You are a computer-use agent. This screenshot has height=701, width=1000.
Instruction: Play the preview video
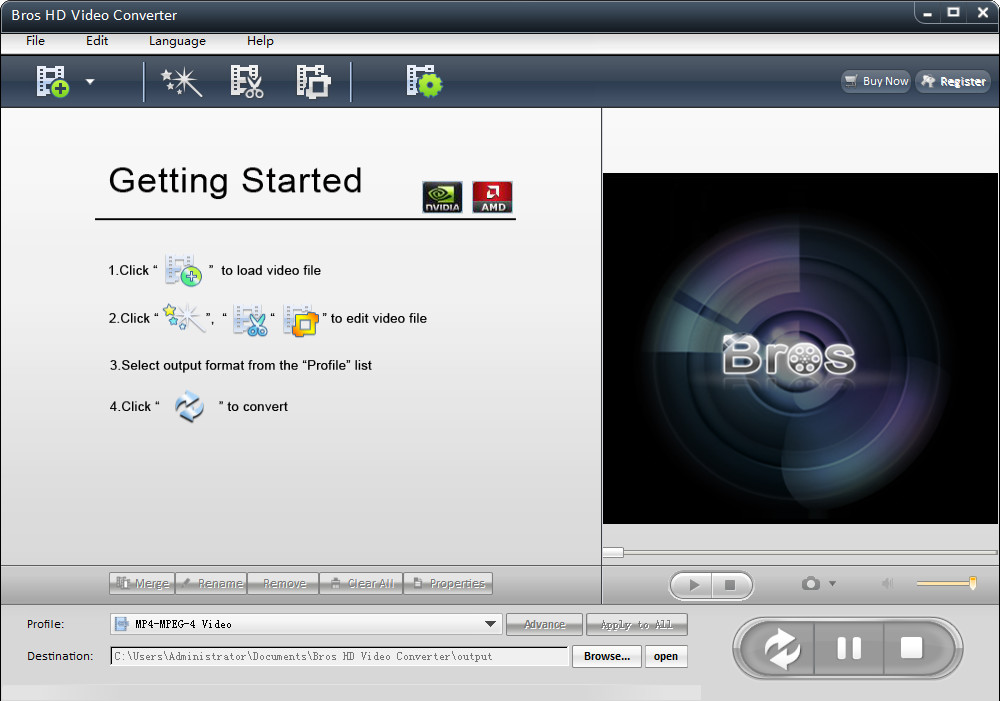click(692, 585)
